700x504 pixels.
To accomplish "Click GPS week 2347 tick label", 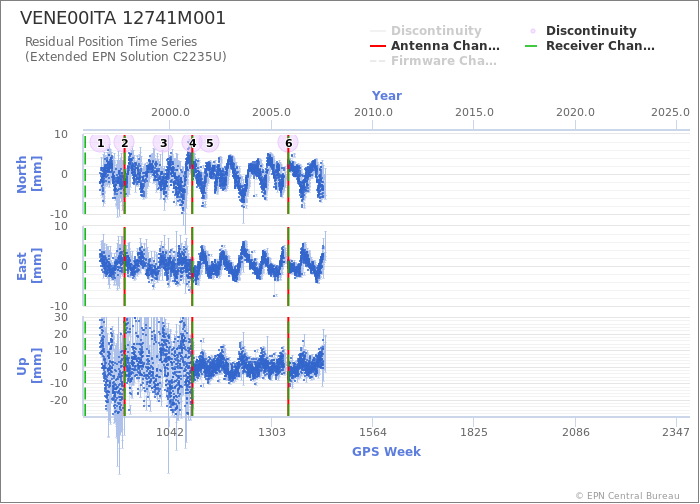I will pyautogui.click(x=676, y=432).
